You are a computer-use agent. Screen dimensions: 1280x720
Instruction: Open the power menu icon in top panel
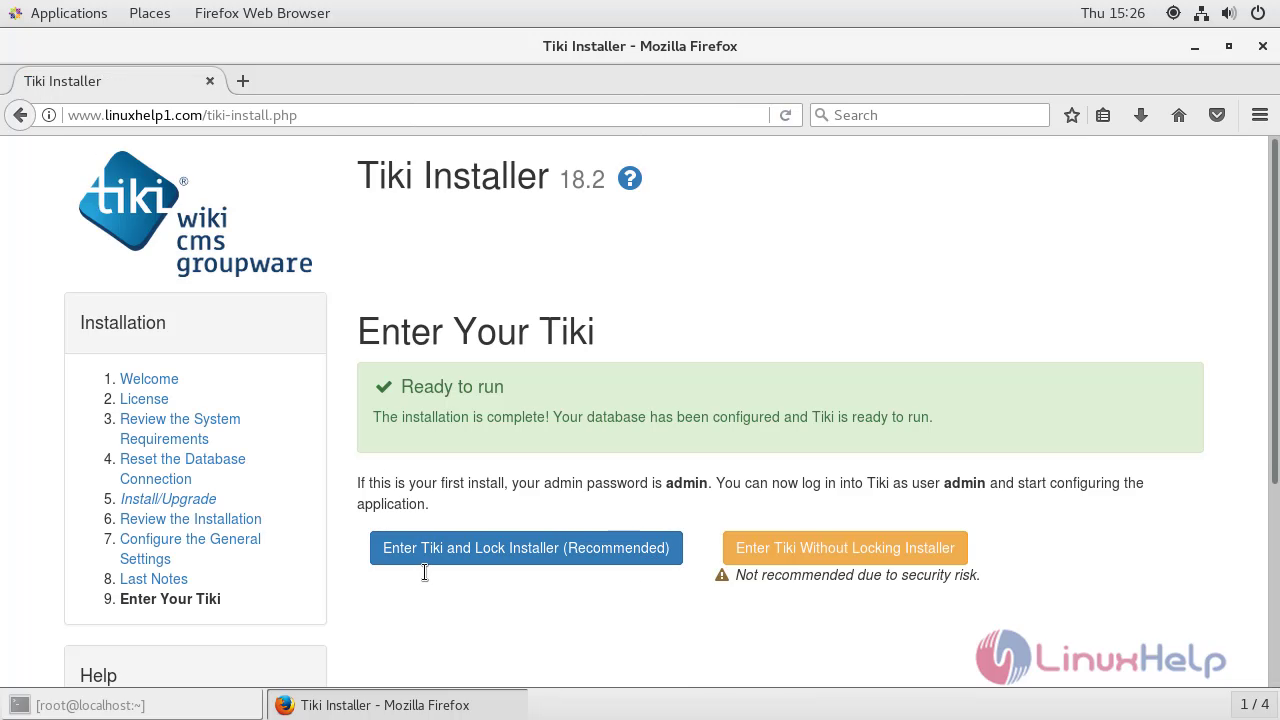point(1257,13)
